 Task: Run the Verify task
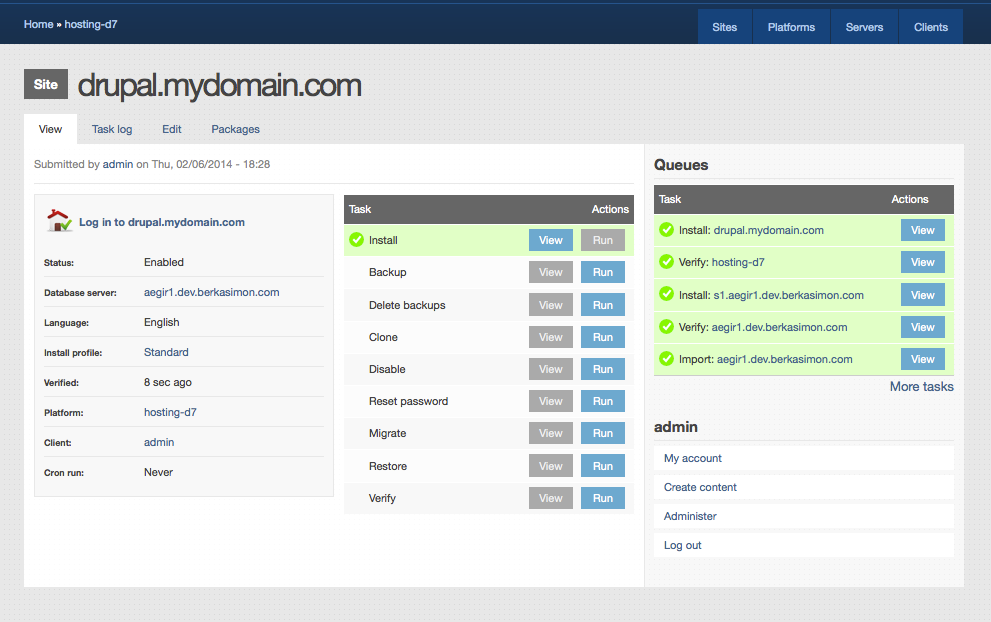pos(602,498)
